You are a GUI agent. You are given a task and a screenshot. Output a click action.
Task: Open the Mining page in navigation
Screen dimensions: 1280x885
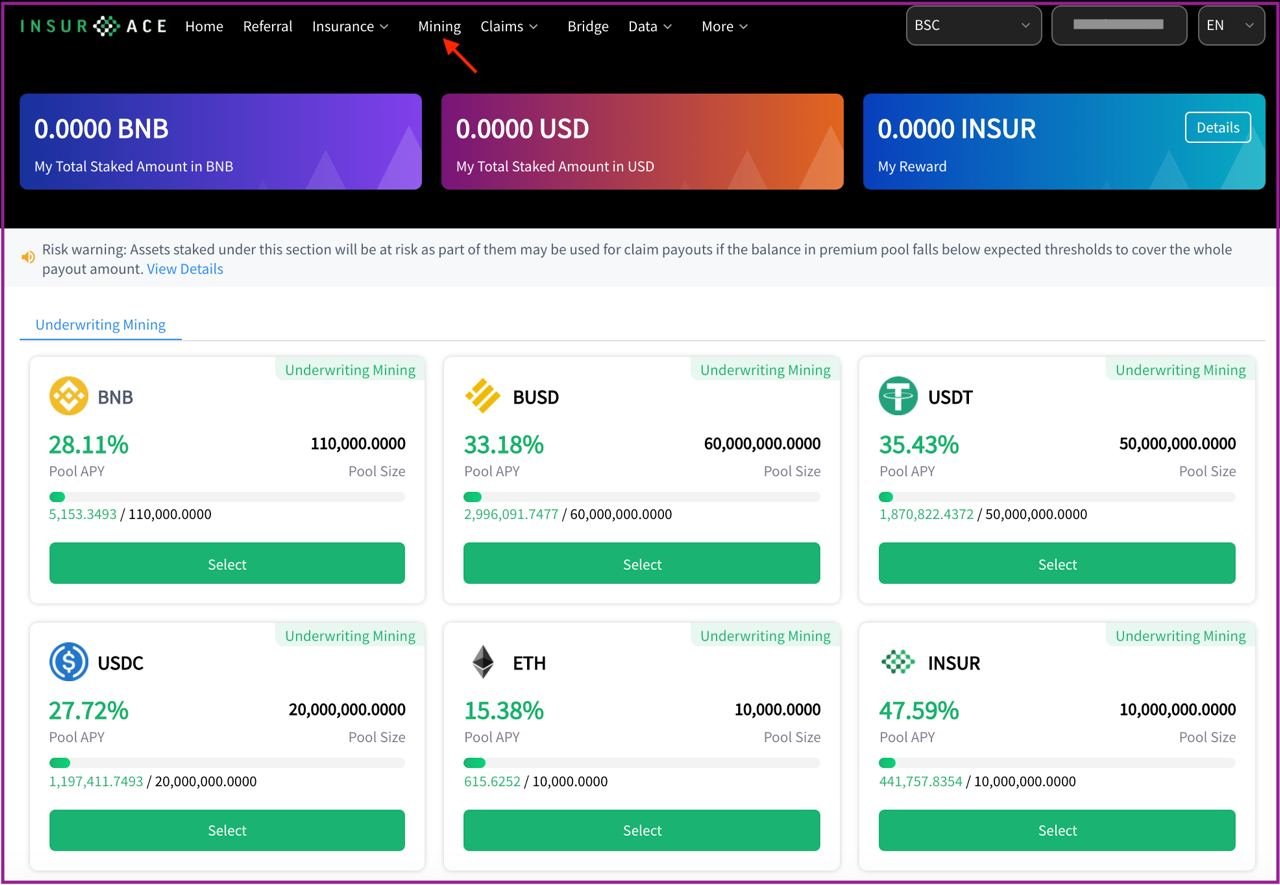tap(439, 27)
